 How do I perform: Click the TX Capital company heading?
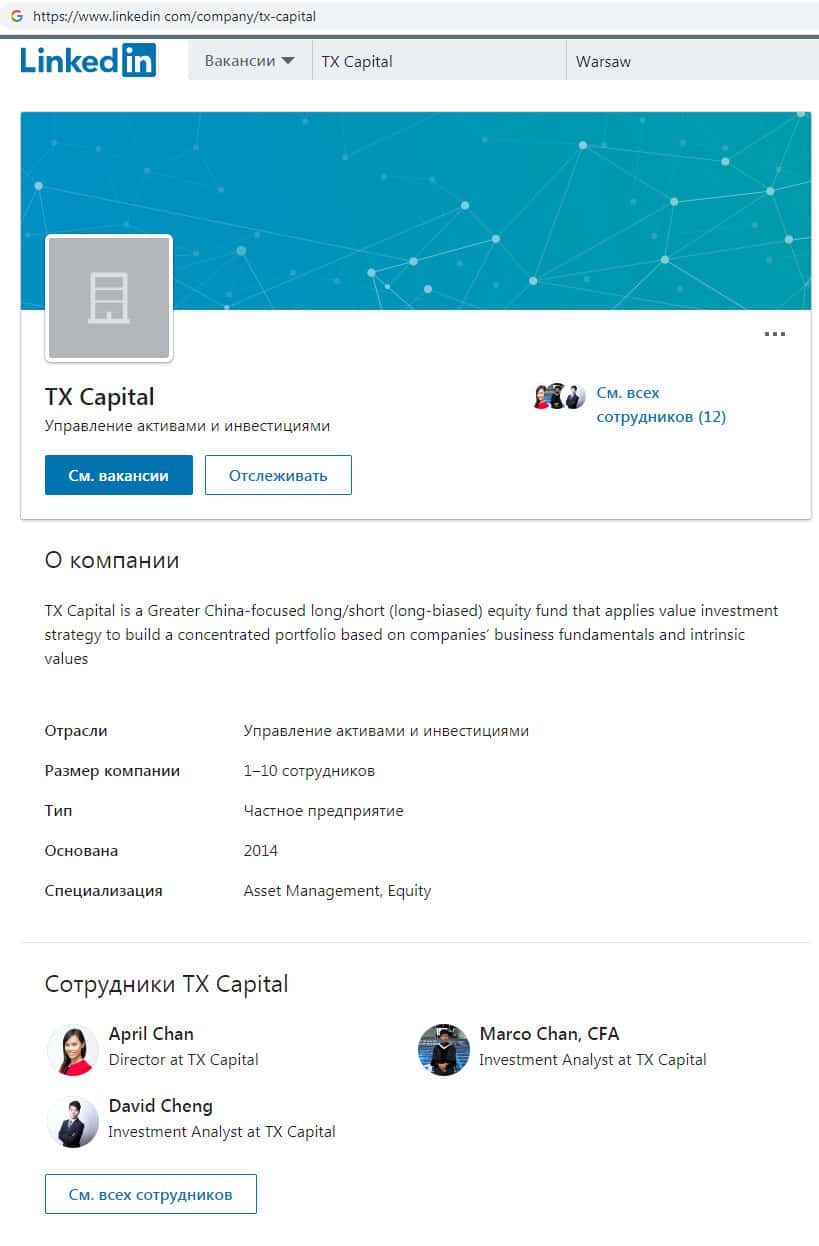point(100,397)
